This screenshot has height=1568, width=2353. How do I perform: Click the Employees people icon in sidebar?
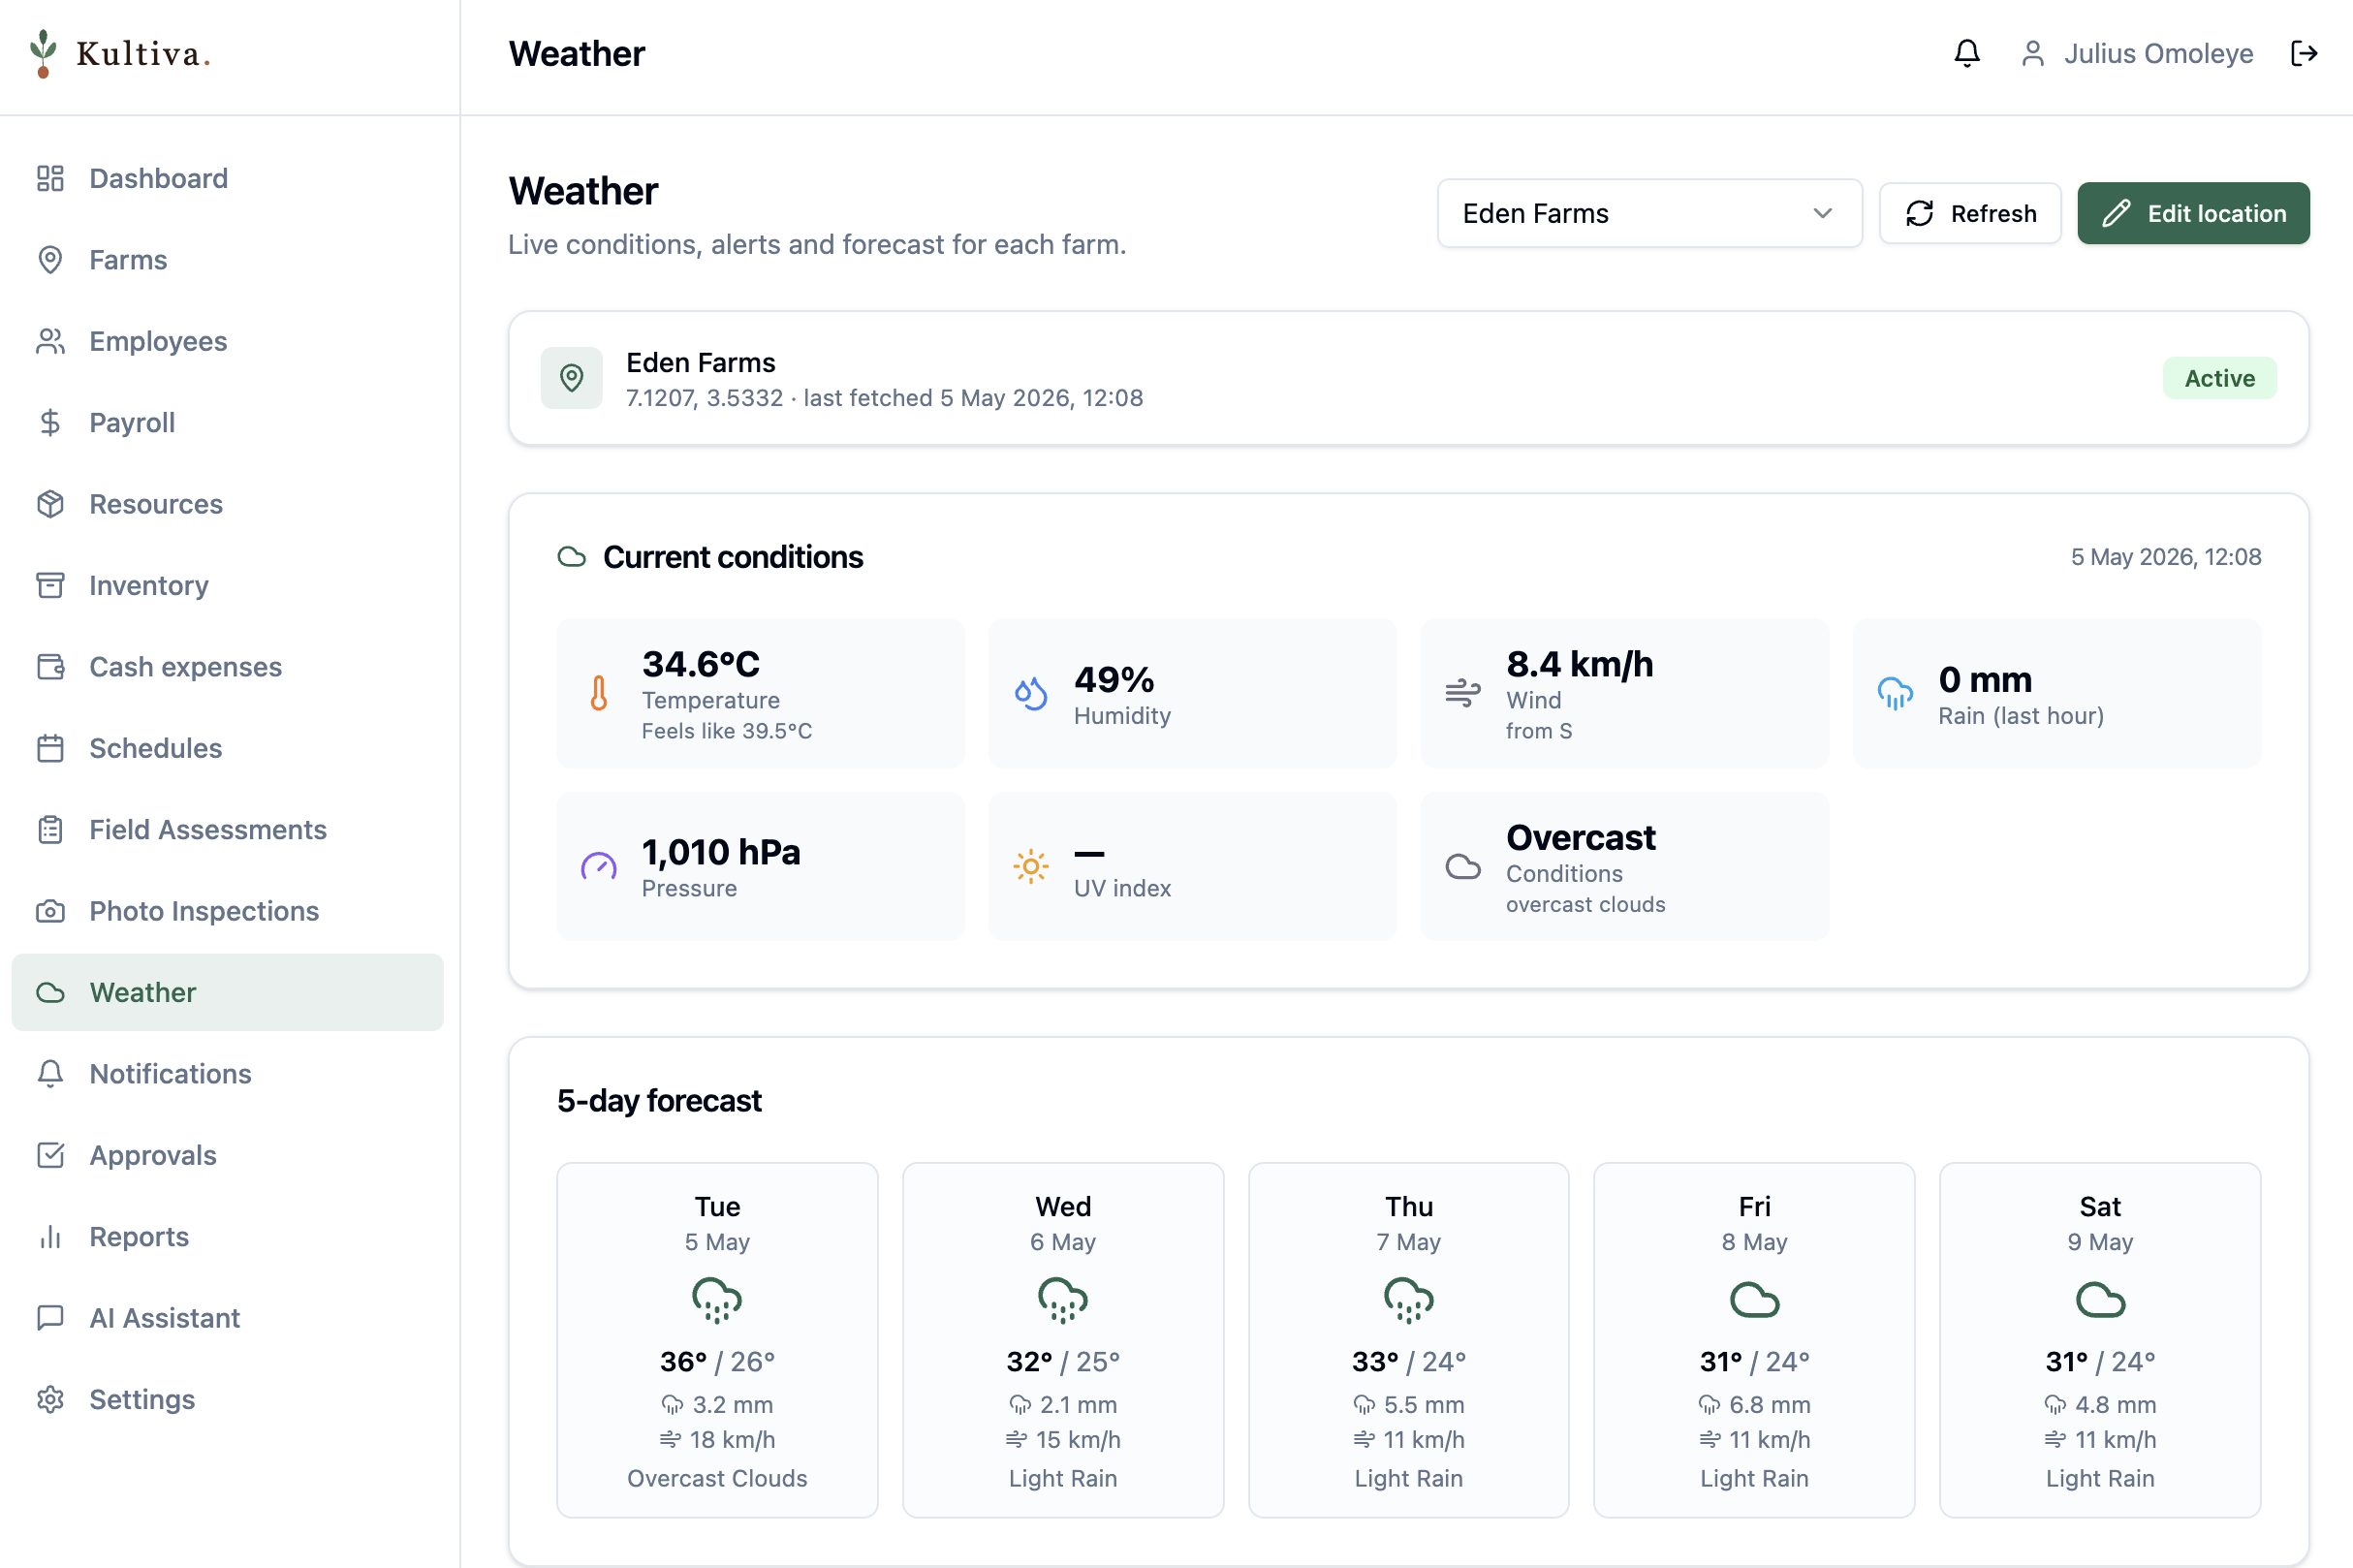[50, 341]
